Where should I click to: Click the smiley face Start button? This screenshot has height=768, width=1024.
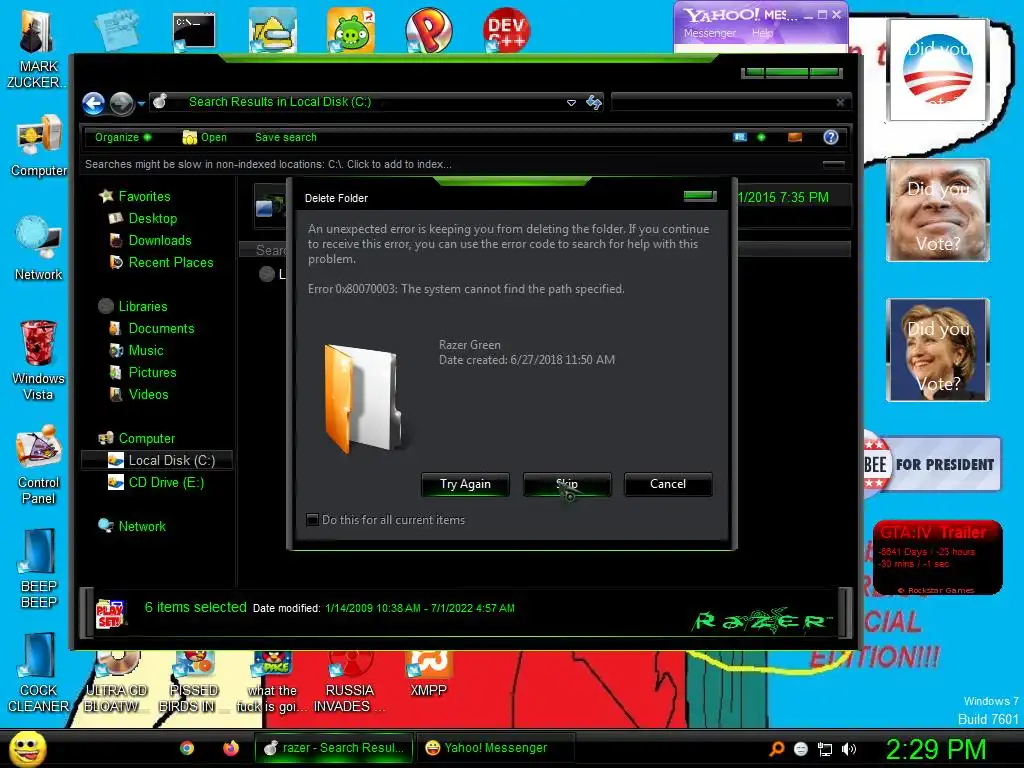tap(28, 748)
